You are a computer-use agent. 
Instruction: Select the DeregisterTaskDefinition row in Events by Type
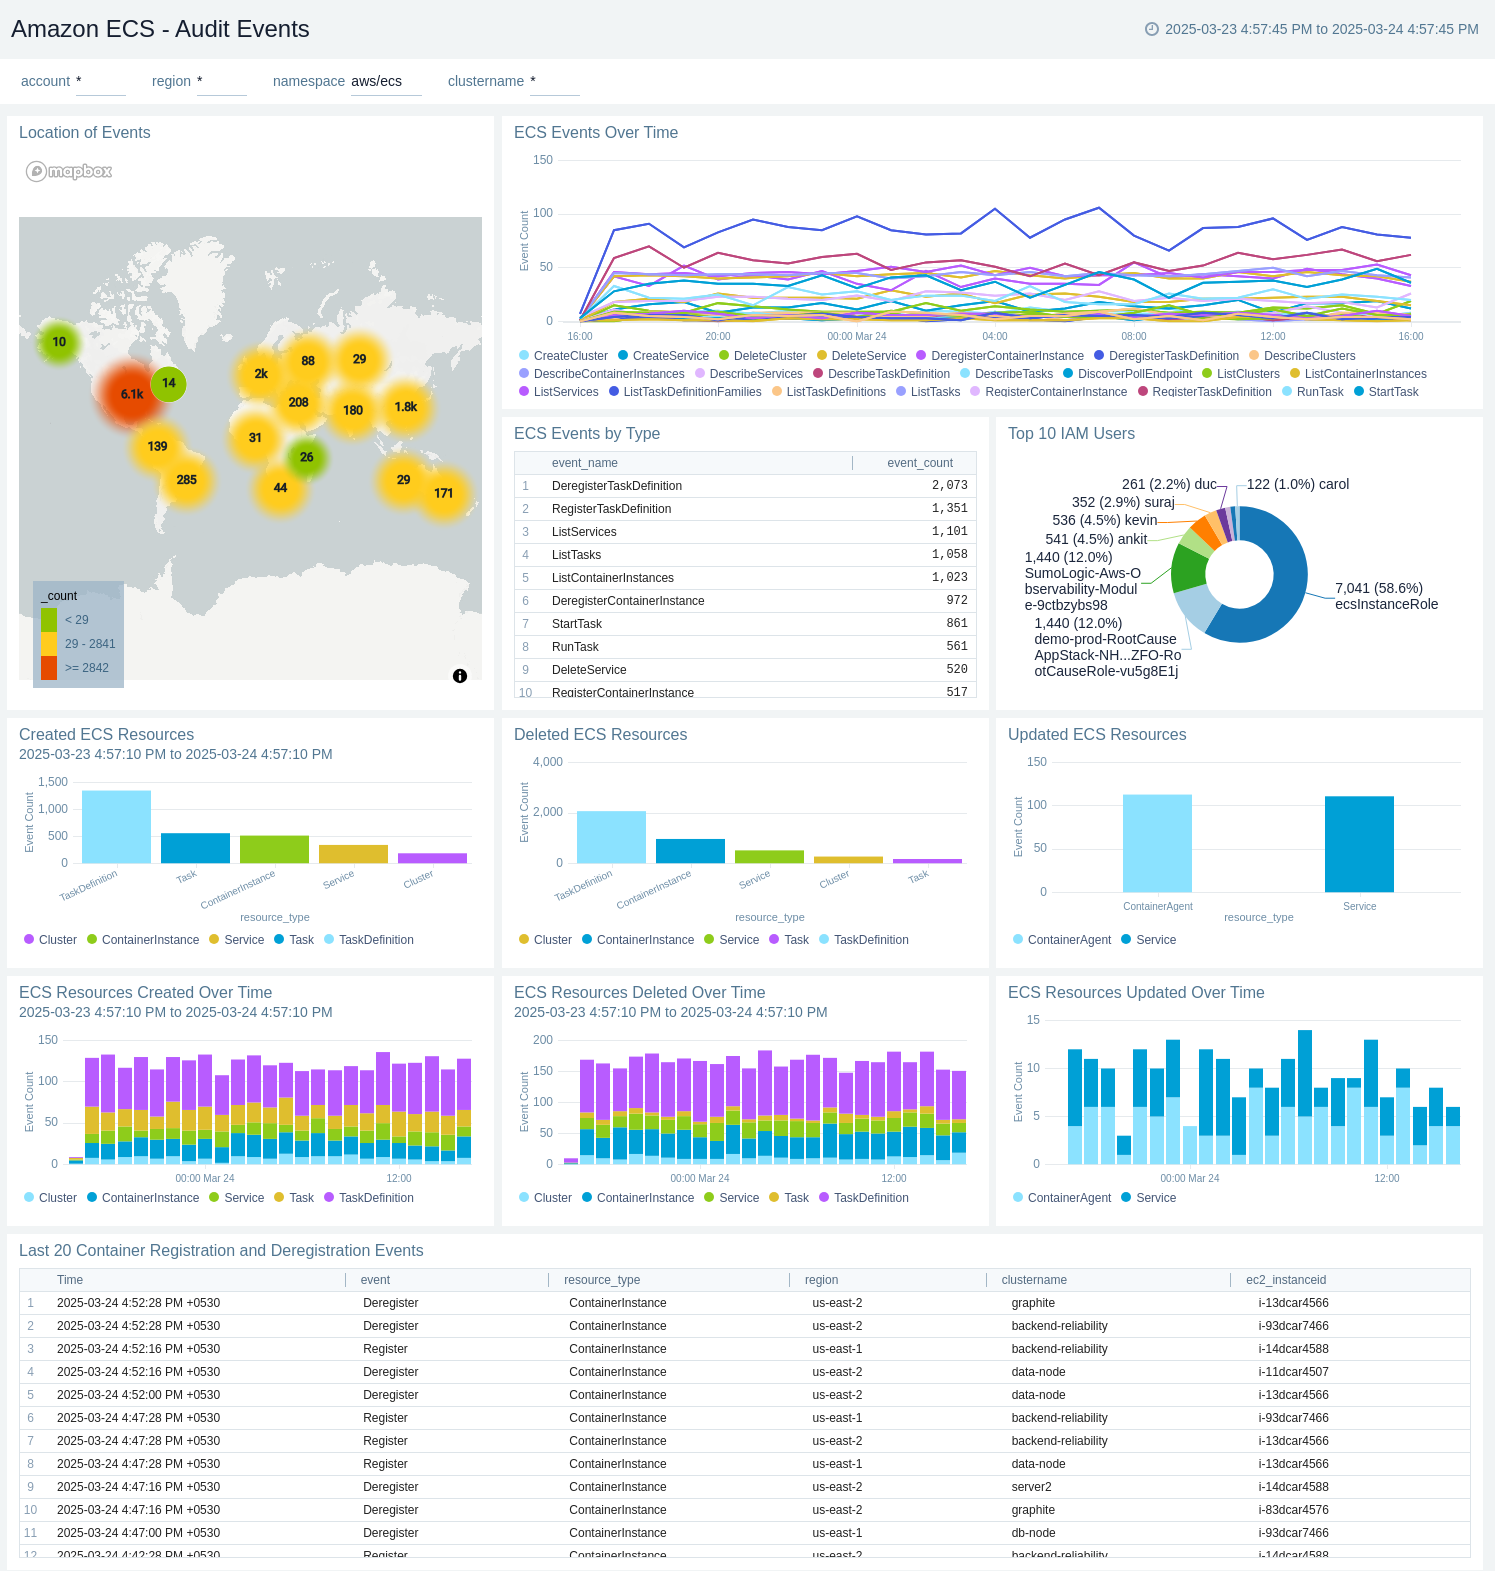coord(745,486)
